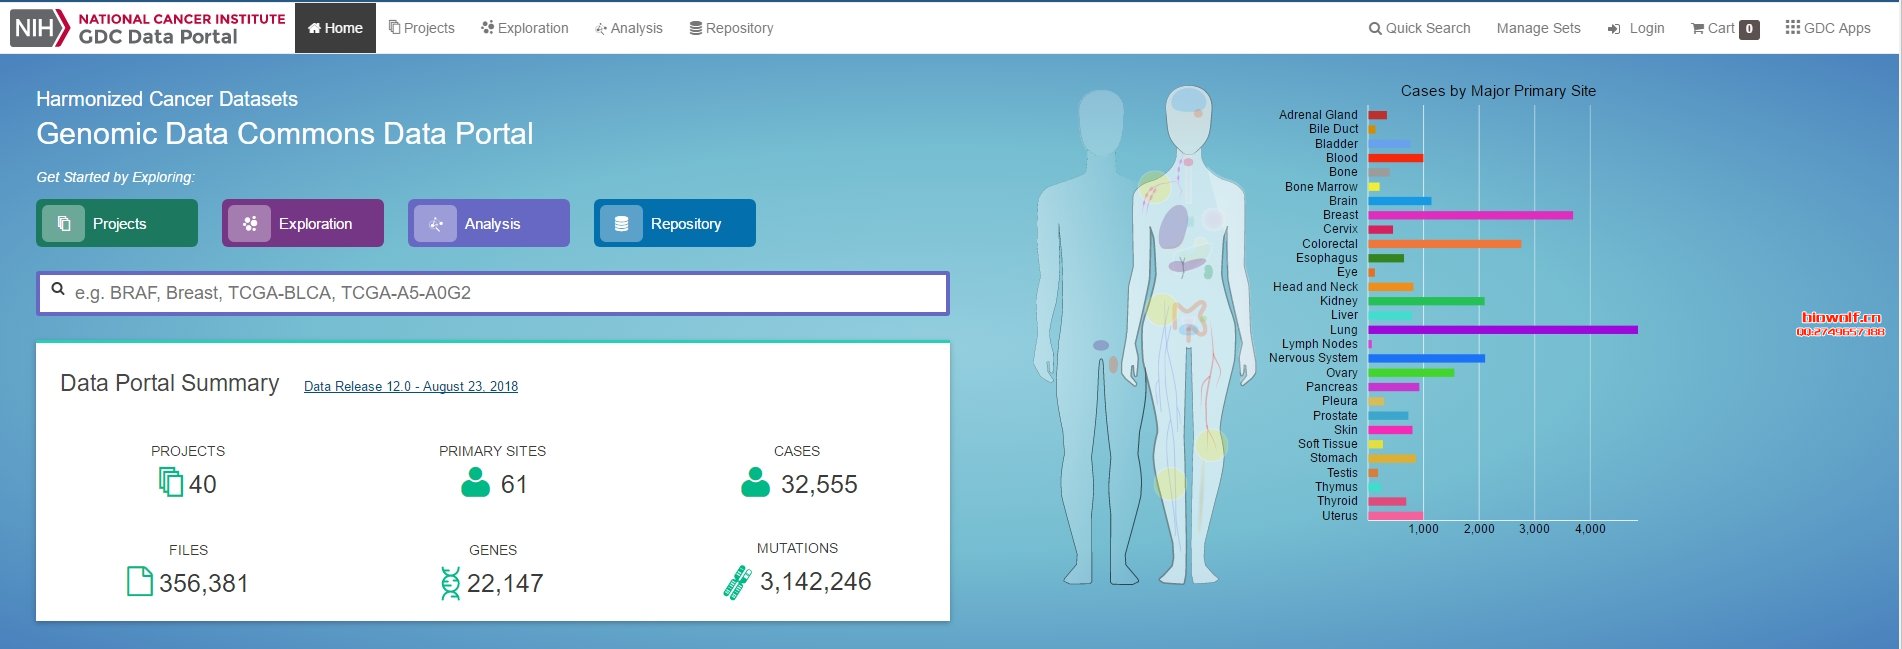Click the Files count 356,381
Screen dimensions: 1902x649
click(x=204, y=583)
